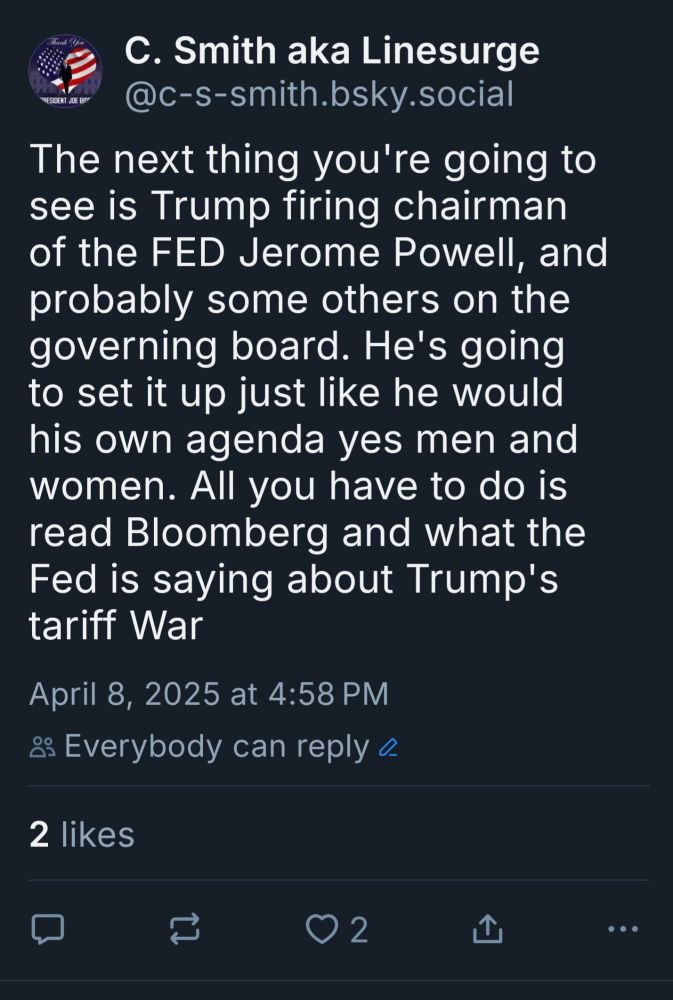The width and height of the screenshot is (673, 1000).
Task: Repost using the looping arrows icon
Action: tap(185, 929)
